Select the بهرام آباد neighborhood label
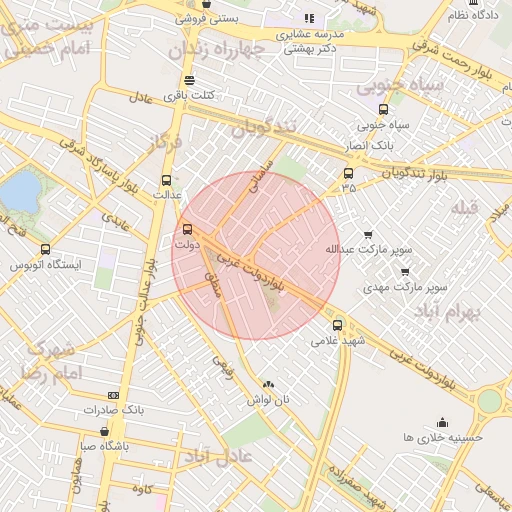 tap(447, 312)
